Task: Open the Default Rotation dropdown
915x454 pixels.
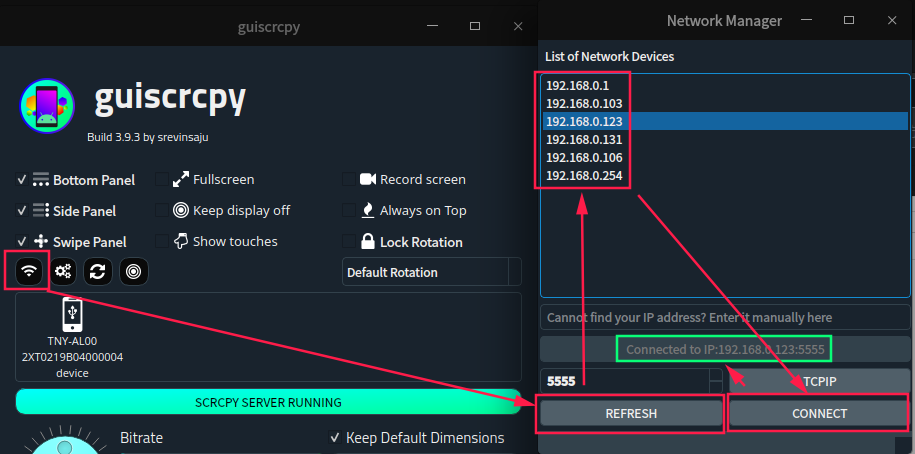Action: [432, 273]
